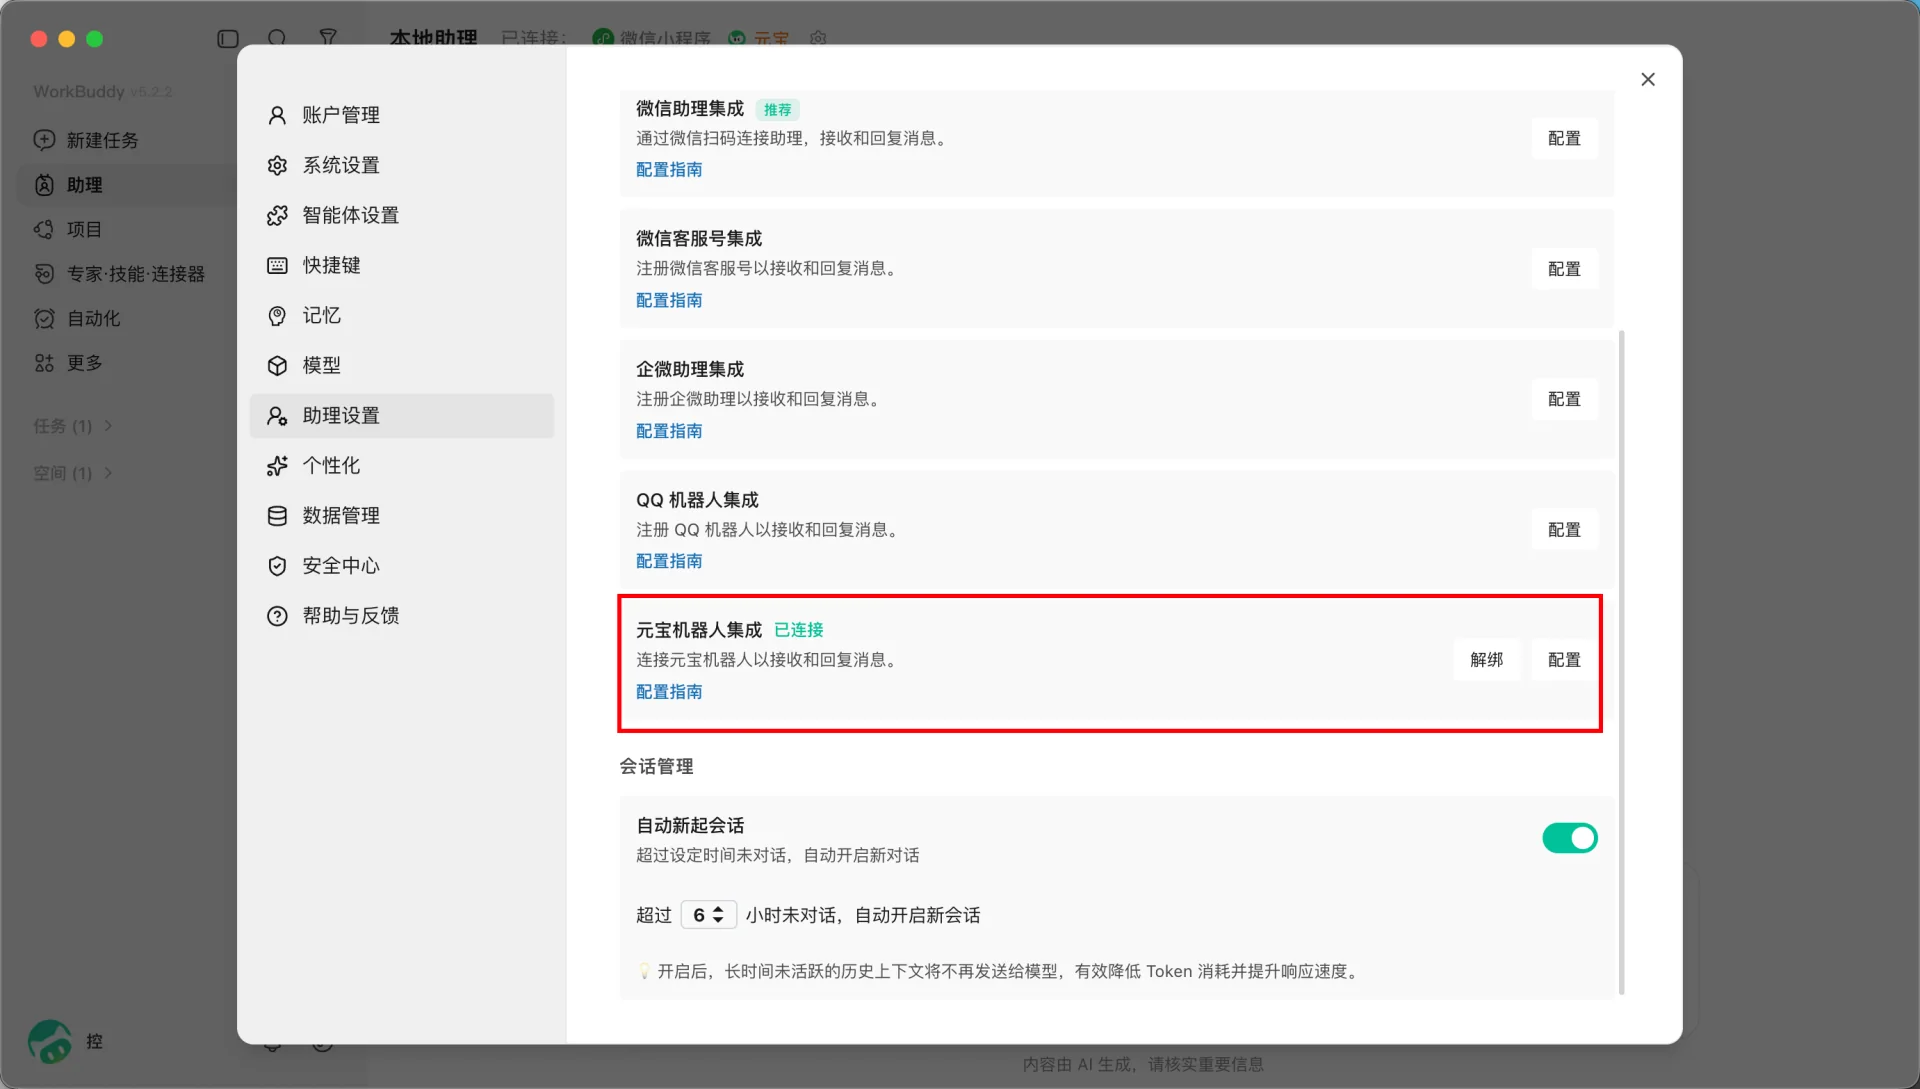Click the 智能体设置 puzzle icon
This screenshot has width=1920, height=1089.
coord(277,215)
